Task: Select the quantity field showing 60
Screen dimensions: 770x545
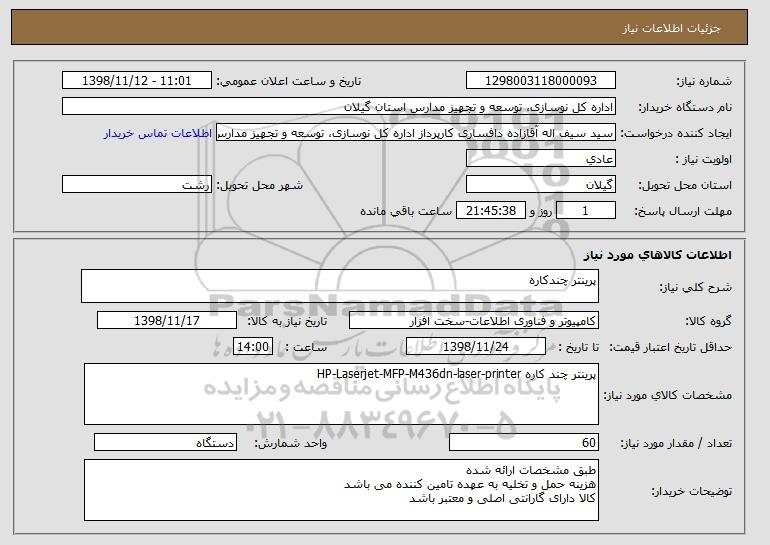Action: point(524,442)
